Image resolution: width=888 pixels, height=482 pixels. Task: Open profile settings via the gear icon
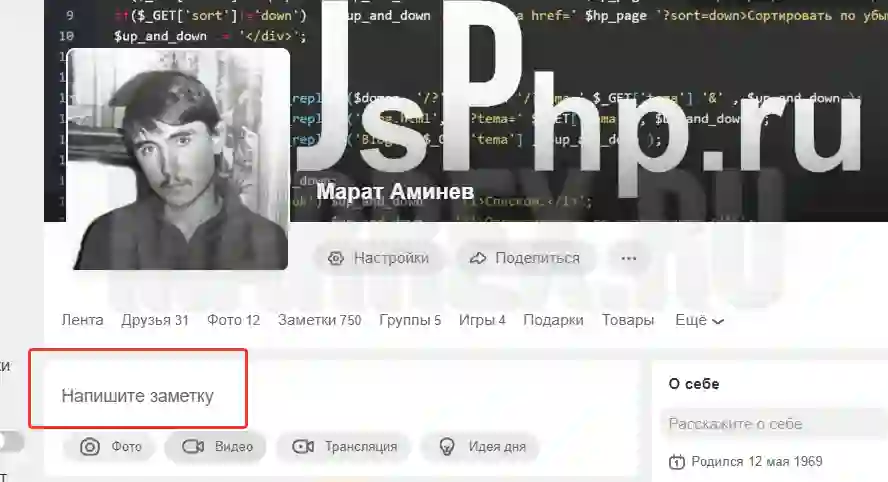[336, 258]
